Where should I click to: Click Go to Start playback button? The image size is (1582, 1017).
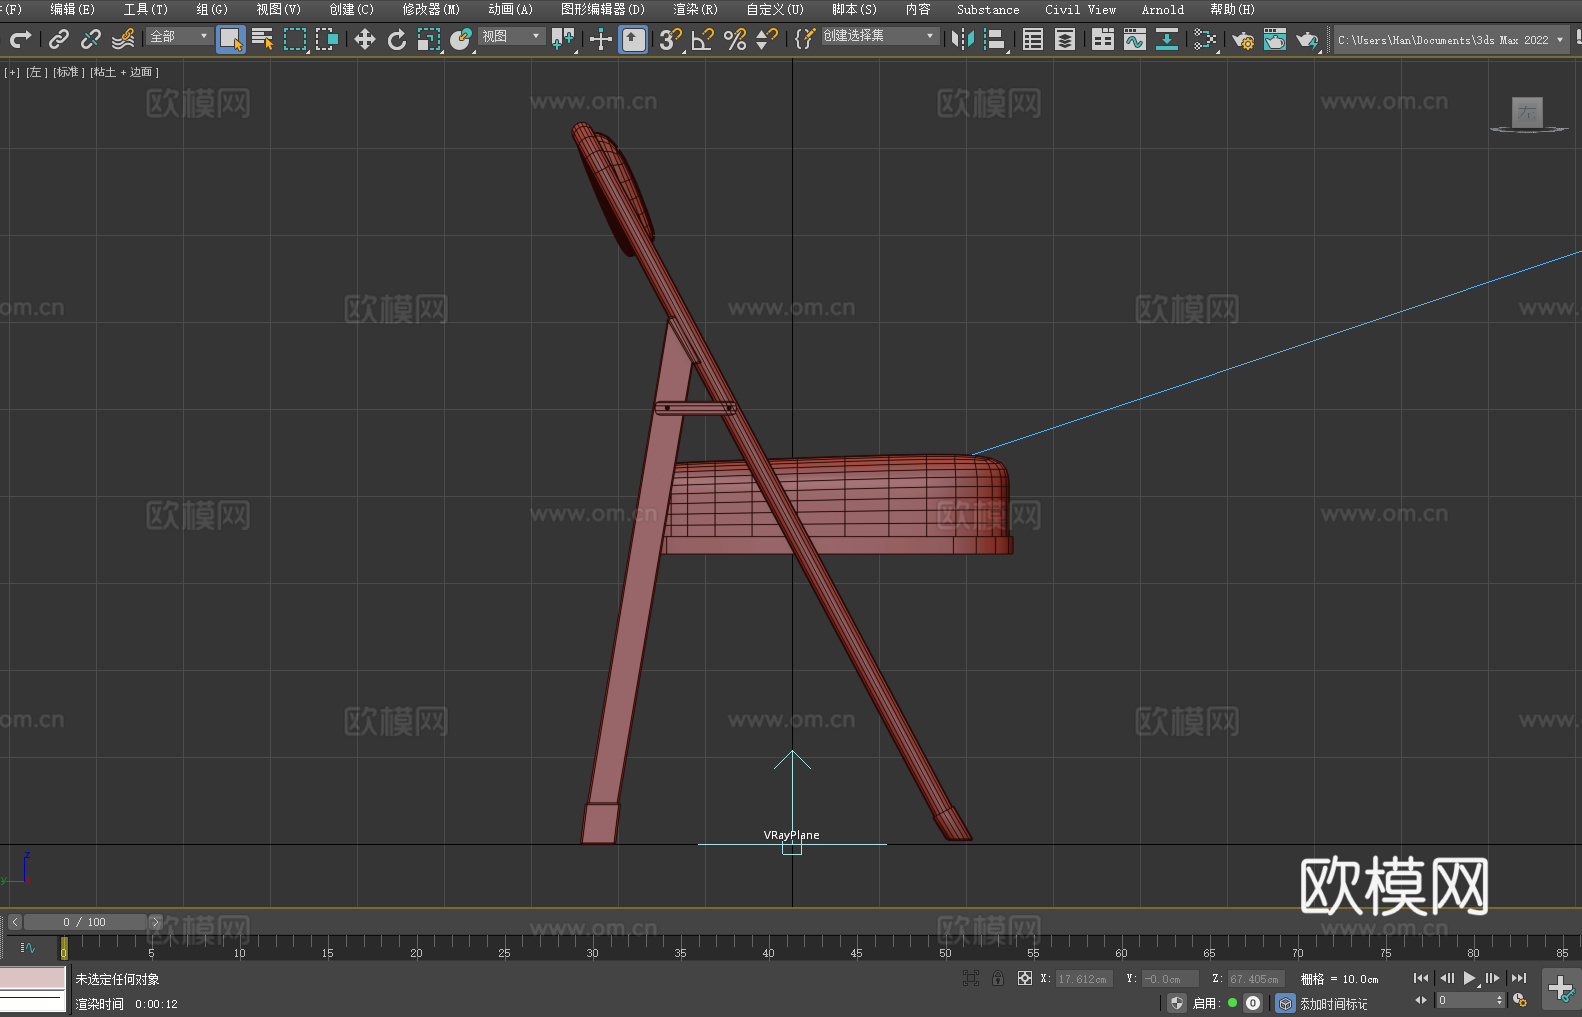click(x=1421, y=978)
